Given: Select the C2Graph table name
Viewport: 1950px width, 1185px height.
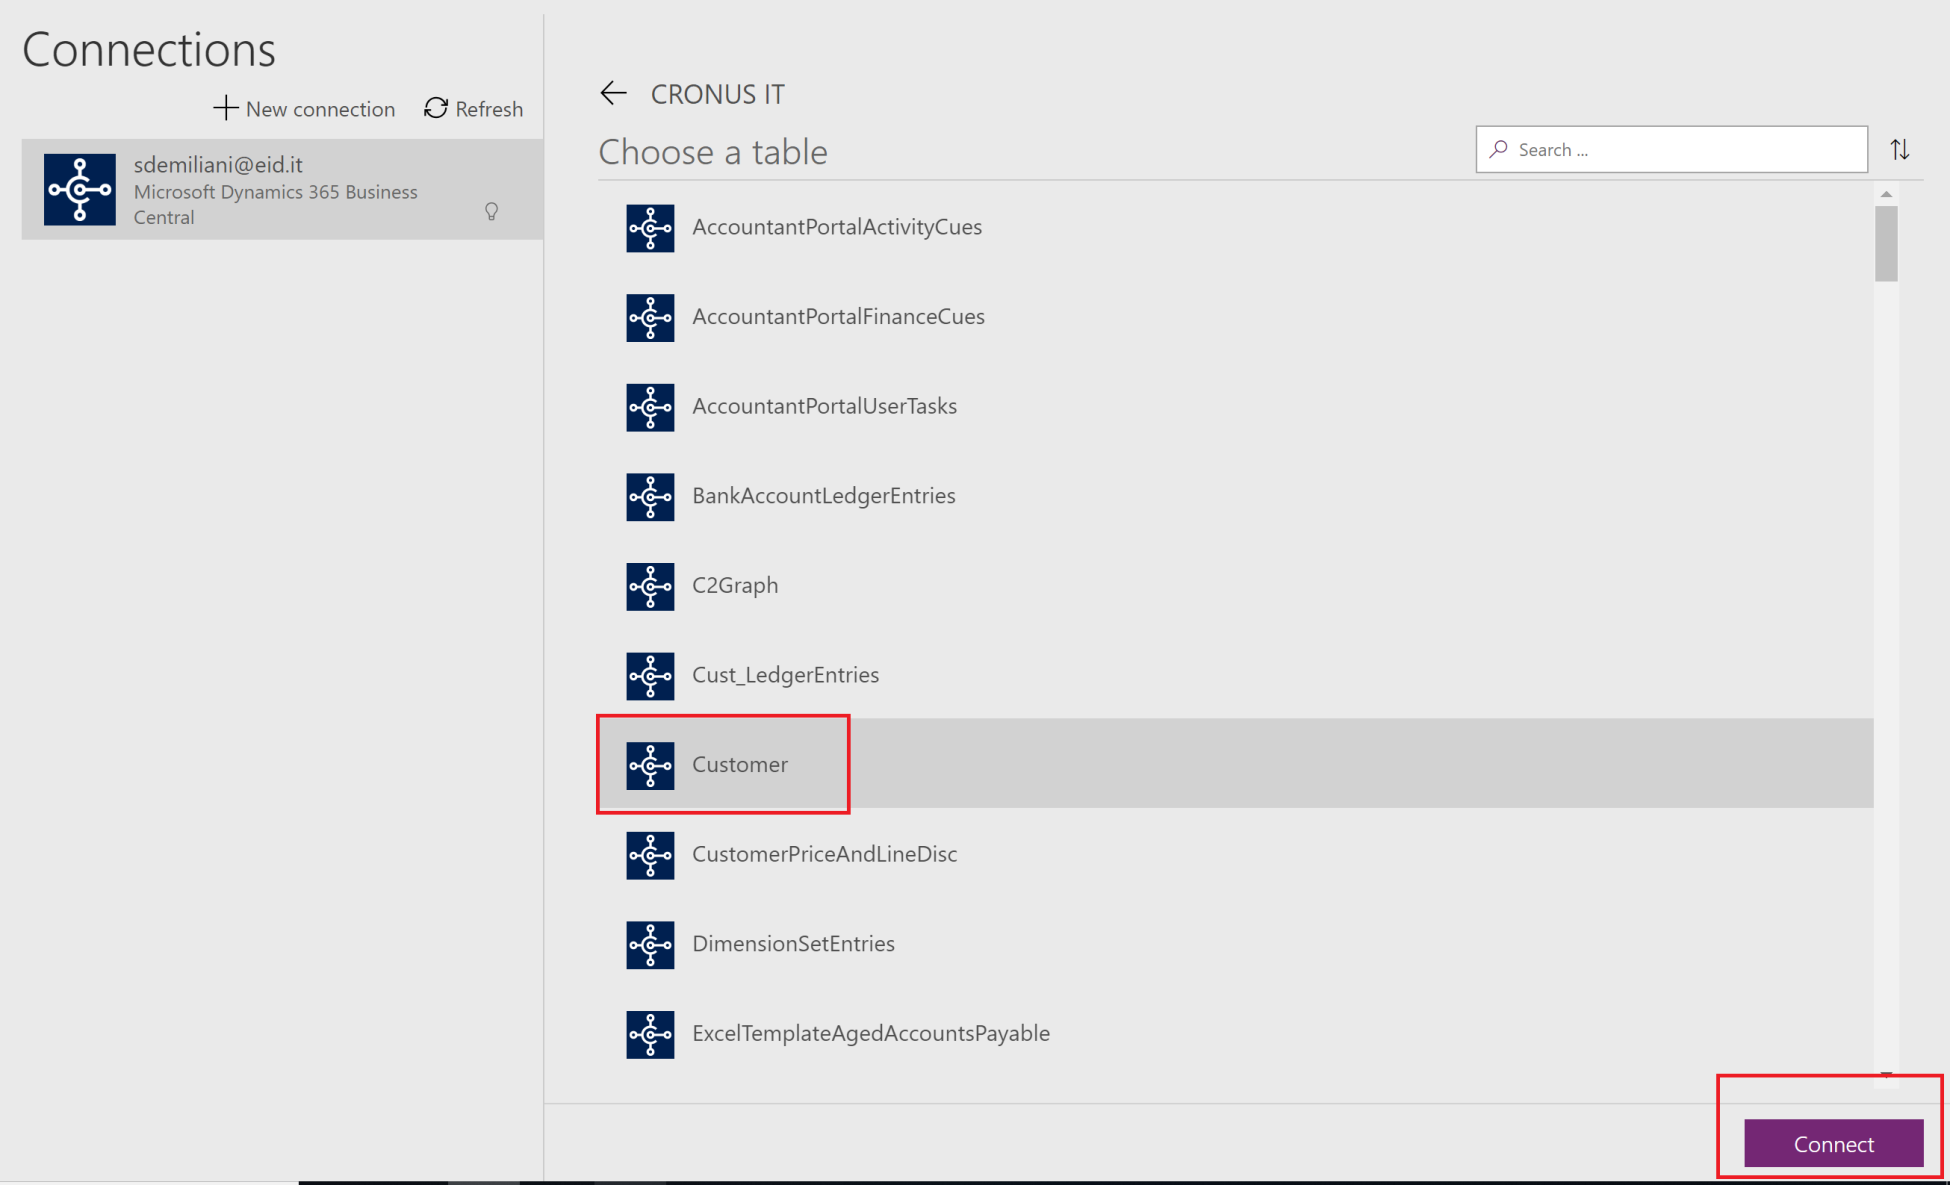Looking at the screenshot, I should [735, 585].
